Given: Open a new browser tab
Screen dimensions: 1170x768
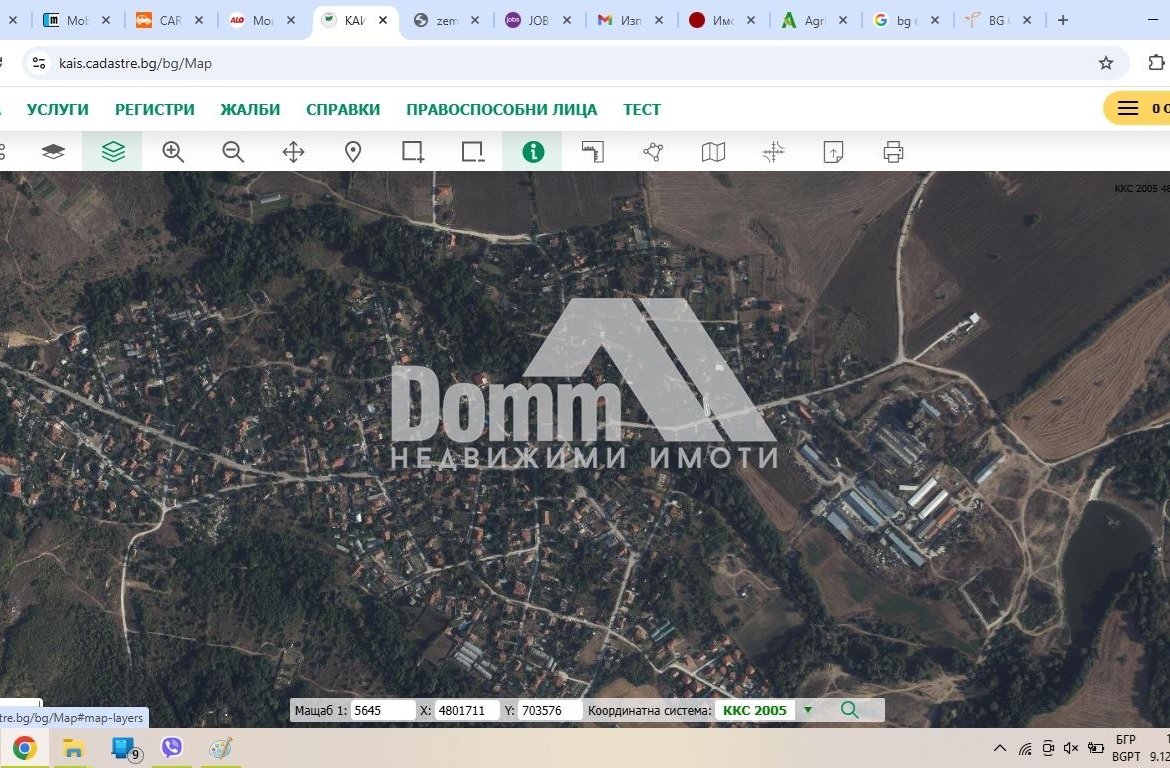Looking at the screenshot, I should (x=1063, y=20).
